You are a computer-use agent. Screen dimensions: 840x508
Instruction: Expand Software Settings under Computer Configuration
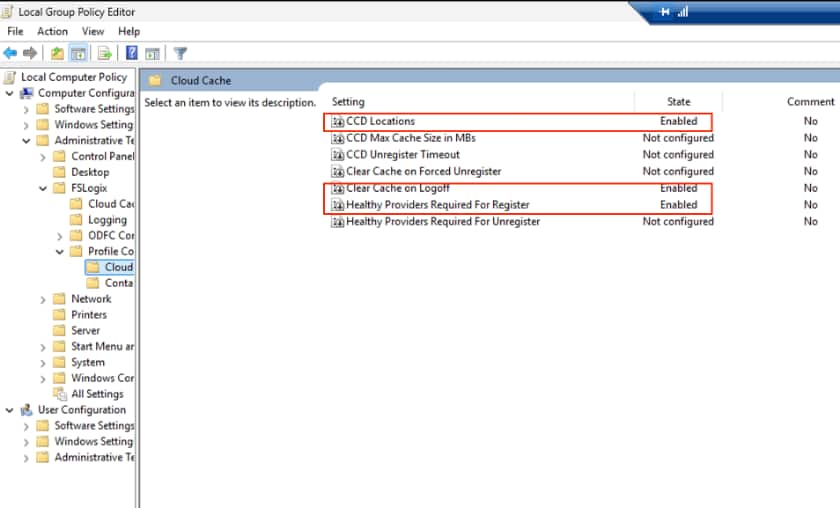(26, 109)
